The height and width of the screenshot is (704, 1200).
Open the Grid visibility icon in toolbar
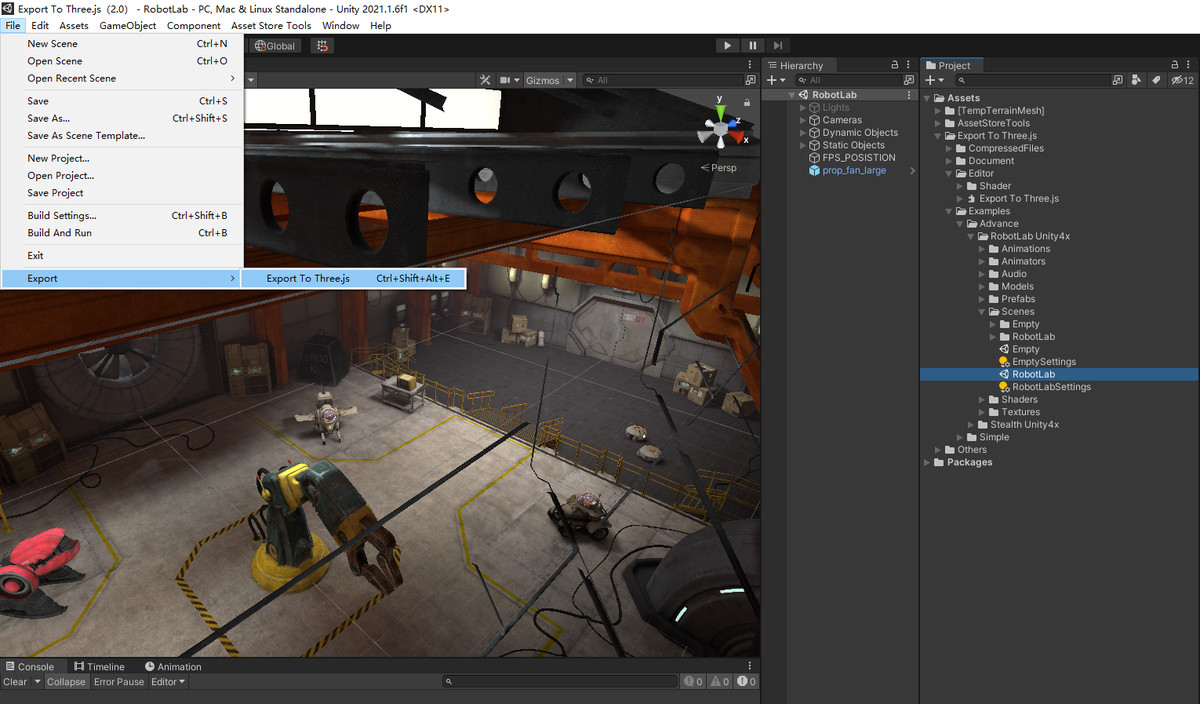pos(323,45)
